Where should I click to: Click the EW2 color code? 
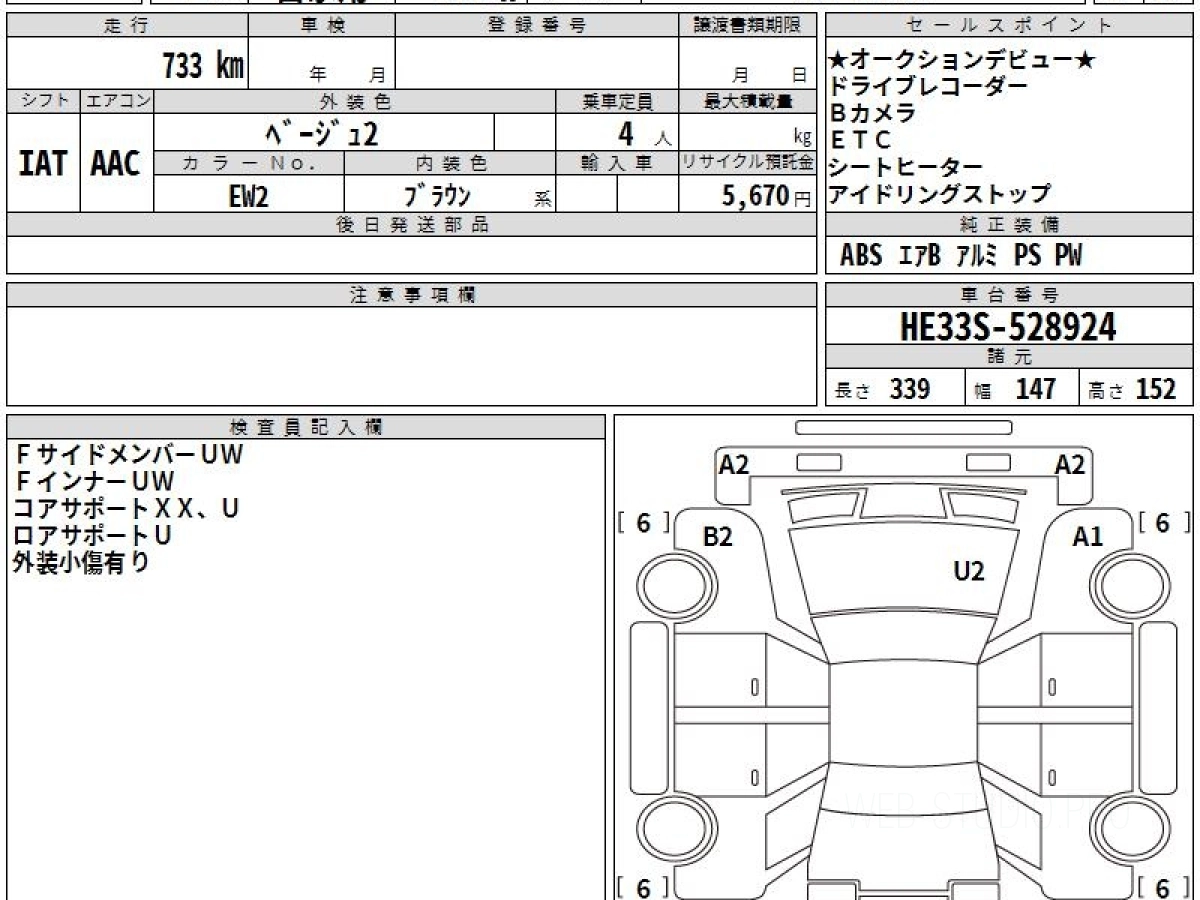tap(248, 196)
